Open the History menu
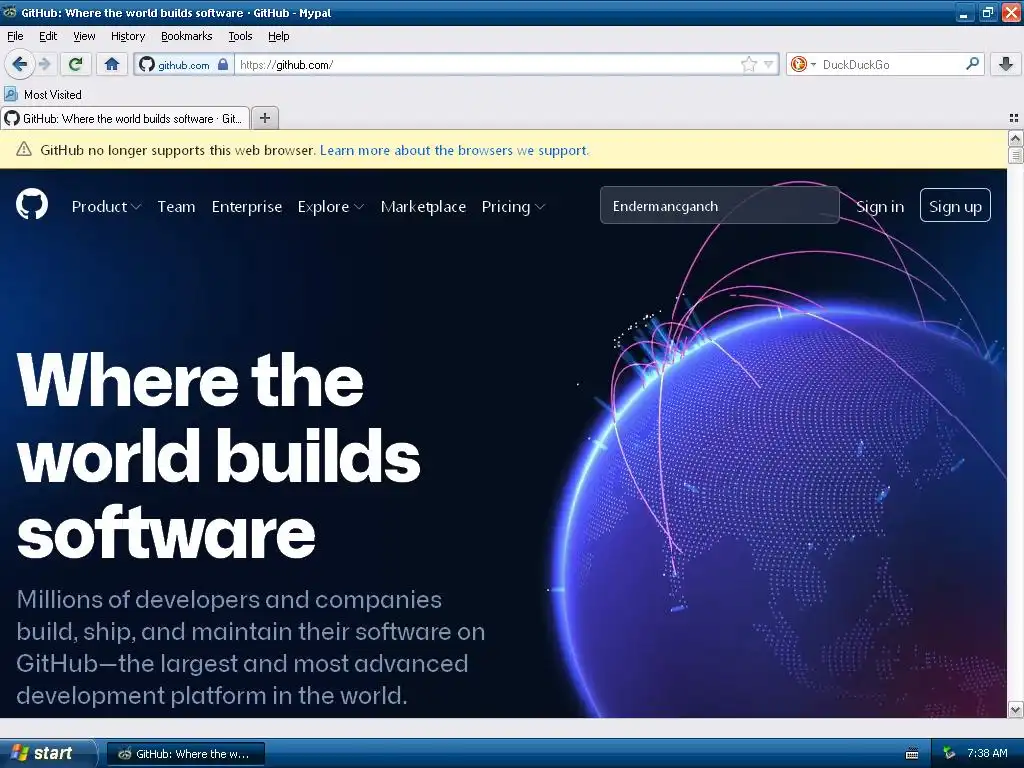The width and height of the screenshot is (1024, 768). click(127, 37)
